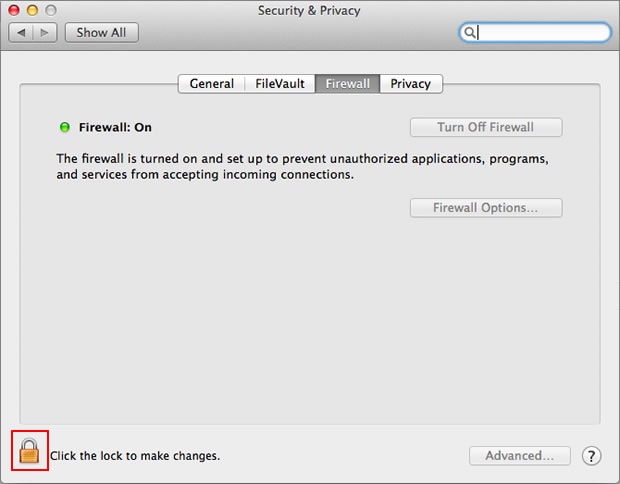Open the FileVault tab
The height and width of the screenshot is (484, 620).
pos(280,84)
